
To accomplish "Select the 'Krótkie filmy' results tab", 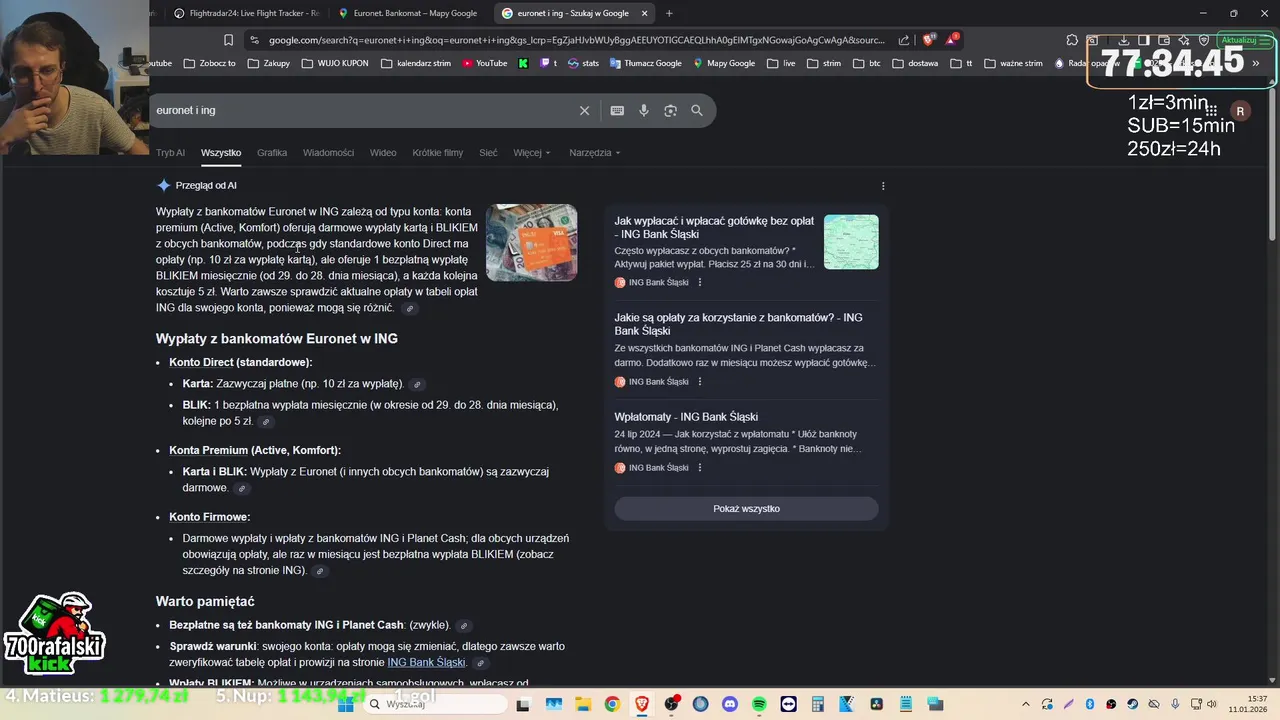I will point(438,153).
